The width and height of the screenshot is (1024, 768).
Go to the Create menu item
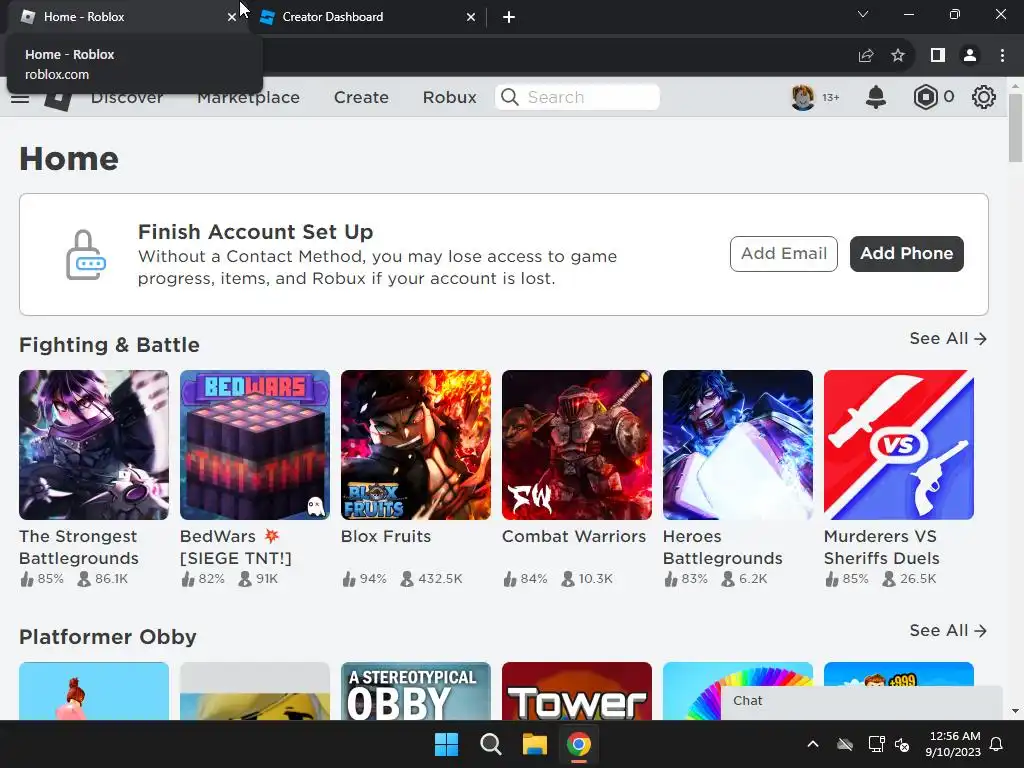[361, 97]
